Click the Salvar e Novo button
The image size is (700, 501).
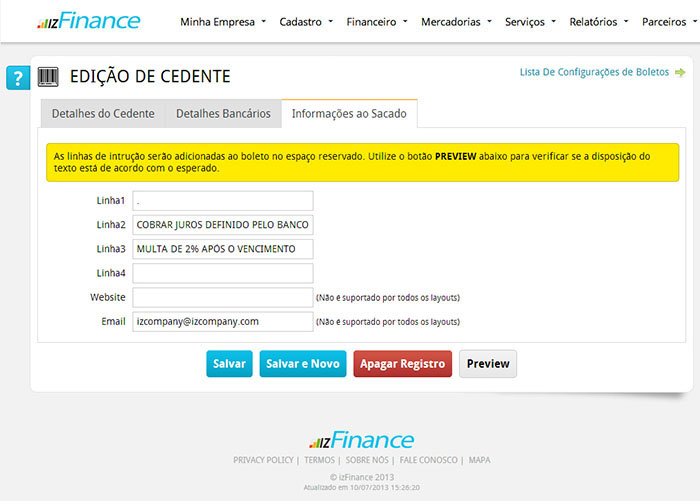(303, 364)
